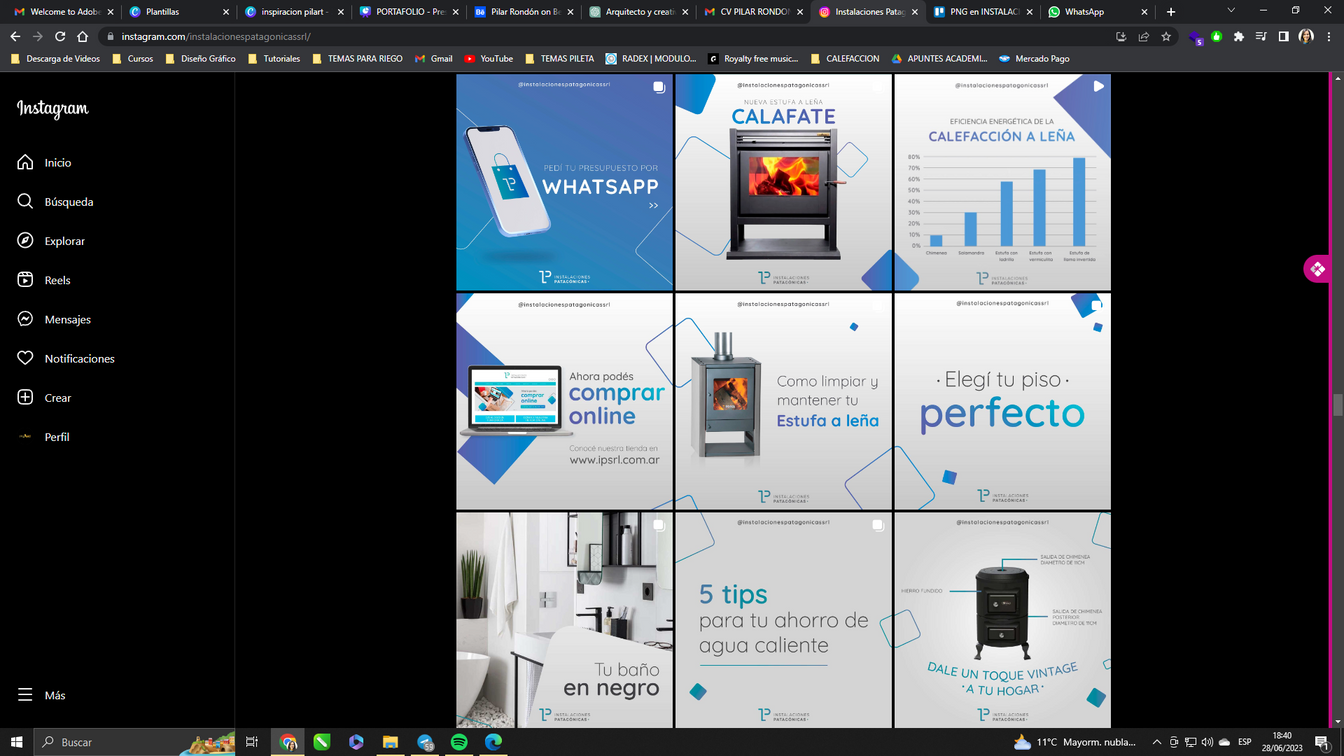Show hidden system tray icons chevron
The image size is (1344, 756).
pos(1157,742)
